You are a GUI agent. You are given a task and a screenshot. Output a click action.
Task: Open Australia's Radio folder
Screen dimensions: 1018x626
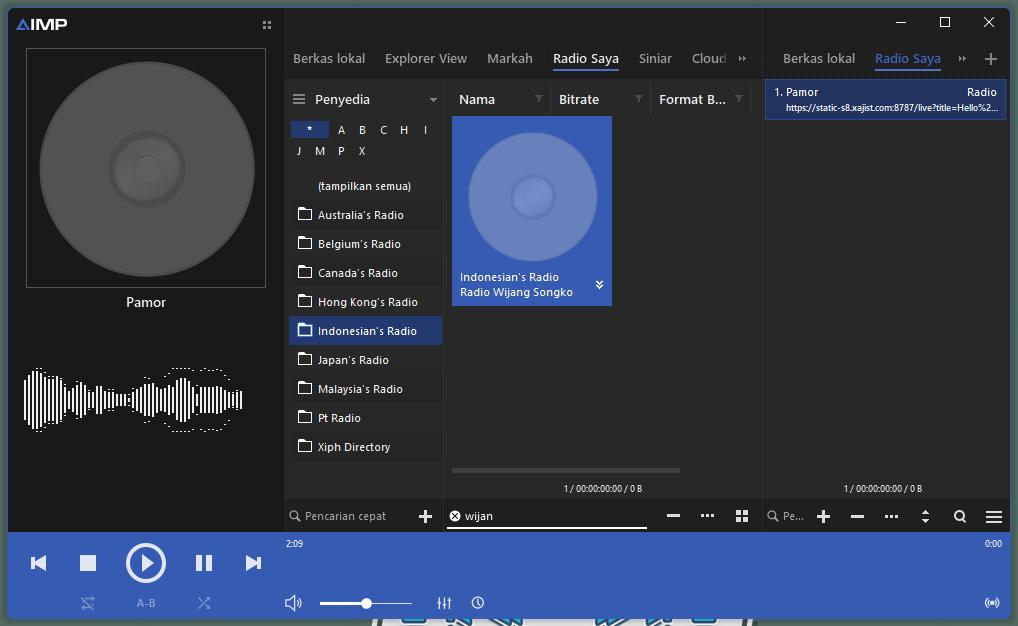366,215
